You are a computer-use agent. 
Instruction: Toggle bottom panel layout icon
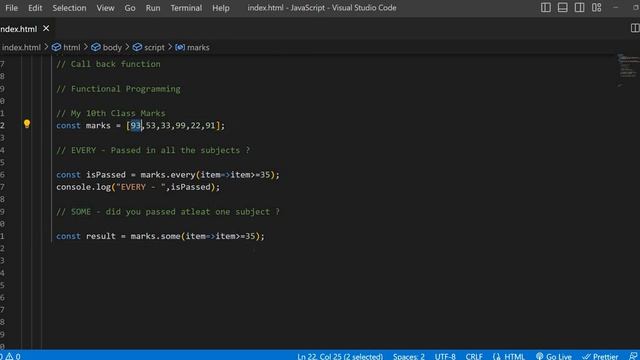point(562,7)
